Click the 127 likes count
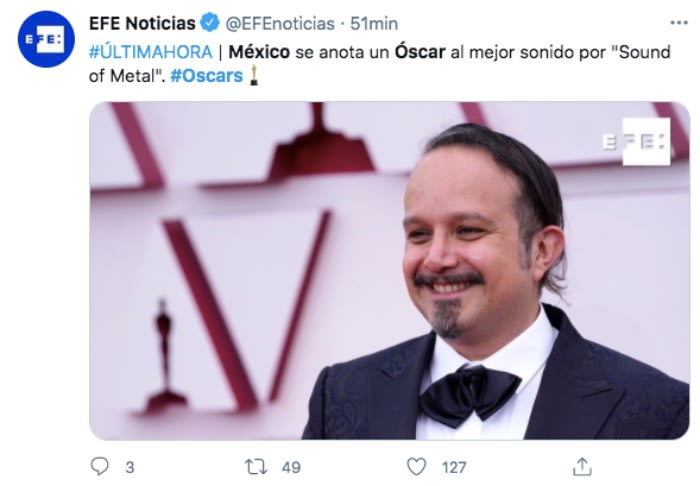Screen dimensions: 700x486 coord(454,467)
